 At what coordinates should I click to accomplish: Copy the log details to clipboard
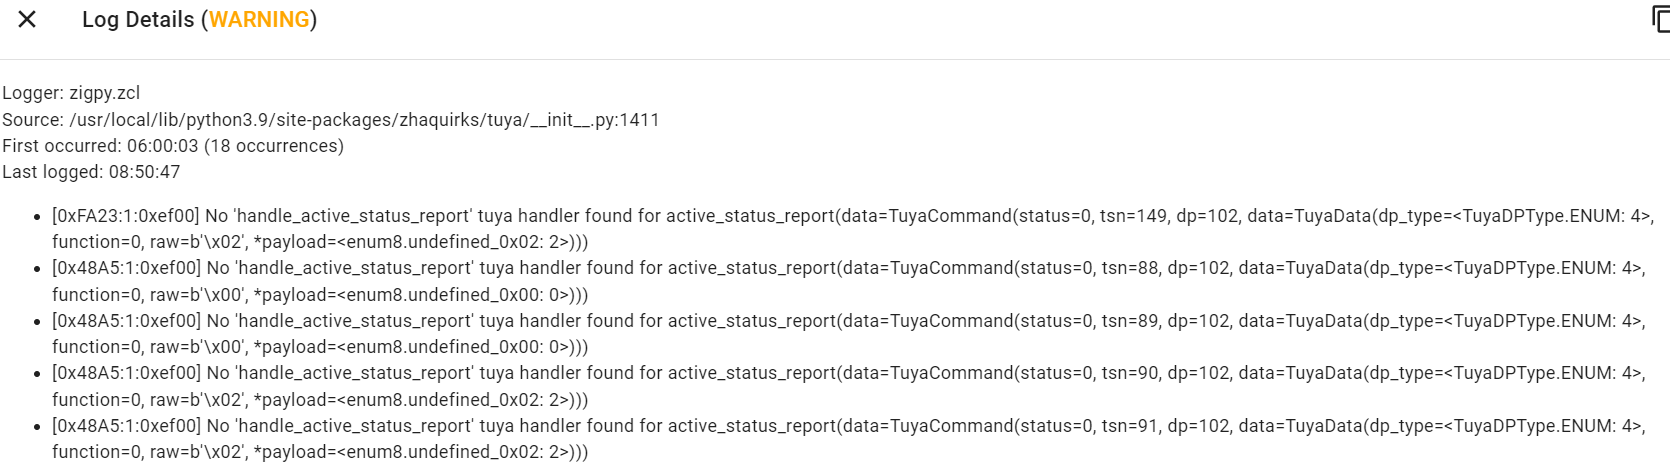[1660, 19]
